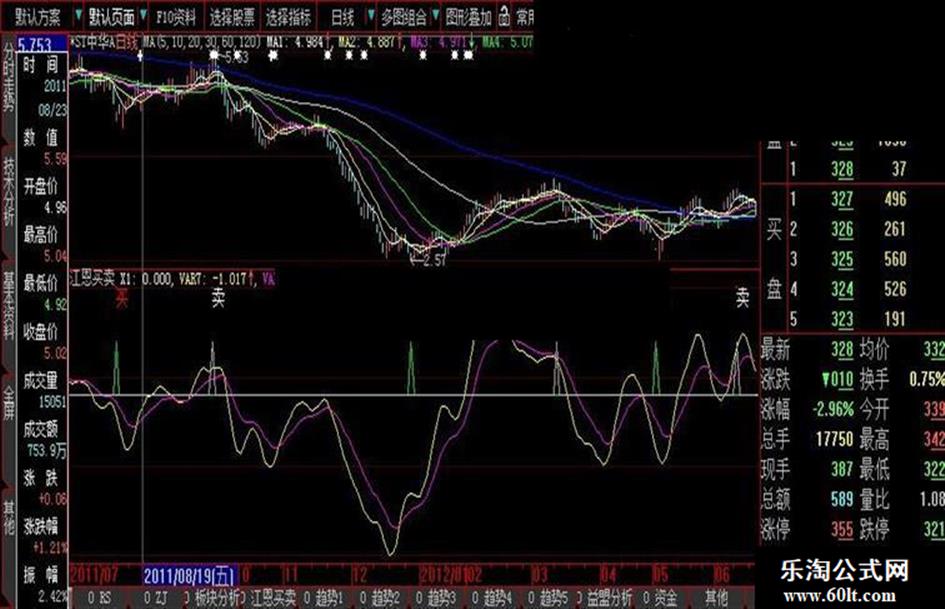Click the 默认方案 toolbar button
Screen dimensions: 945x609
click(x=38, y=17)
